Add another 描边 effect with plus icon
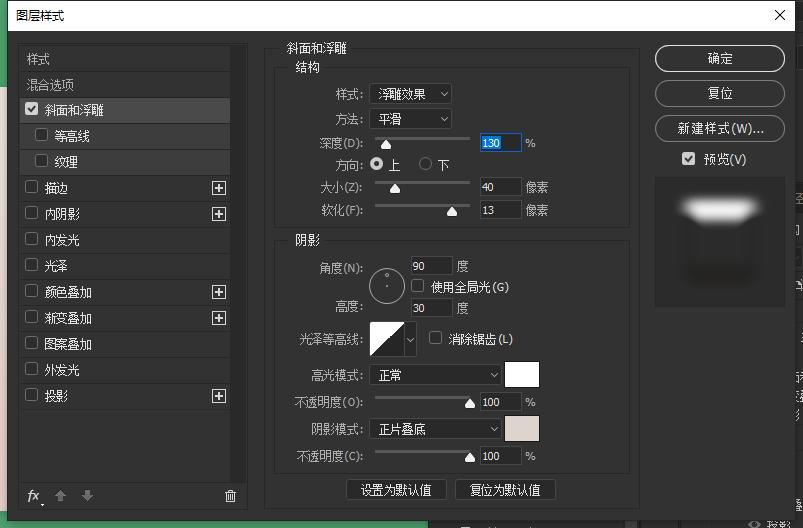This screenshot has width=803, height=528. point(219,188)
